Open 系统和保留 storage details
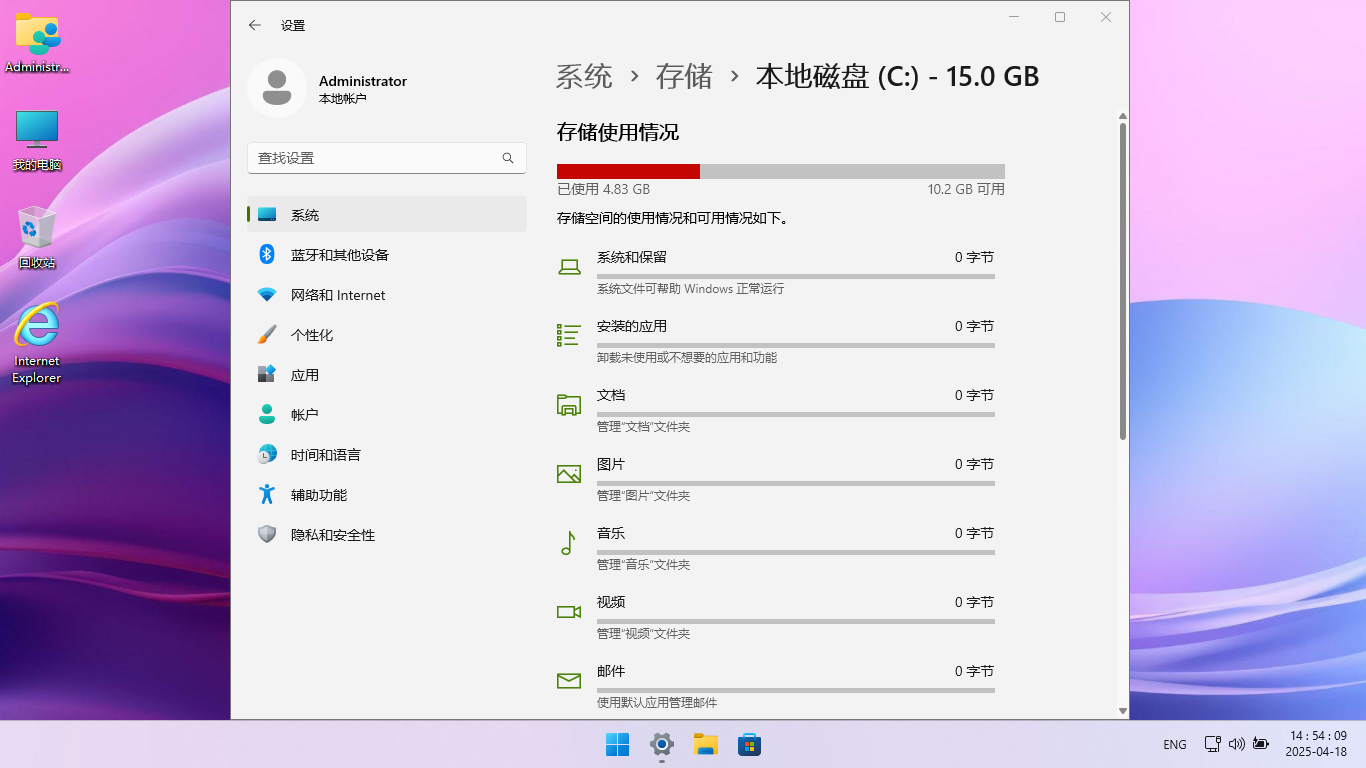The height and width of the screenshot is (768, 1366). point(776,271)
